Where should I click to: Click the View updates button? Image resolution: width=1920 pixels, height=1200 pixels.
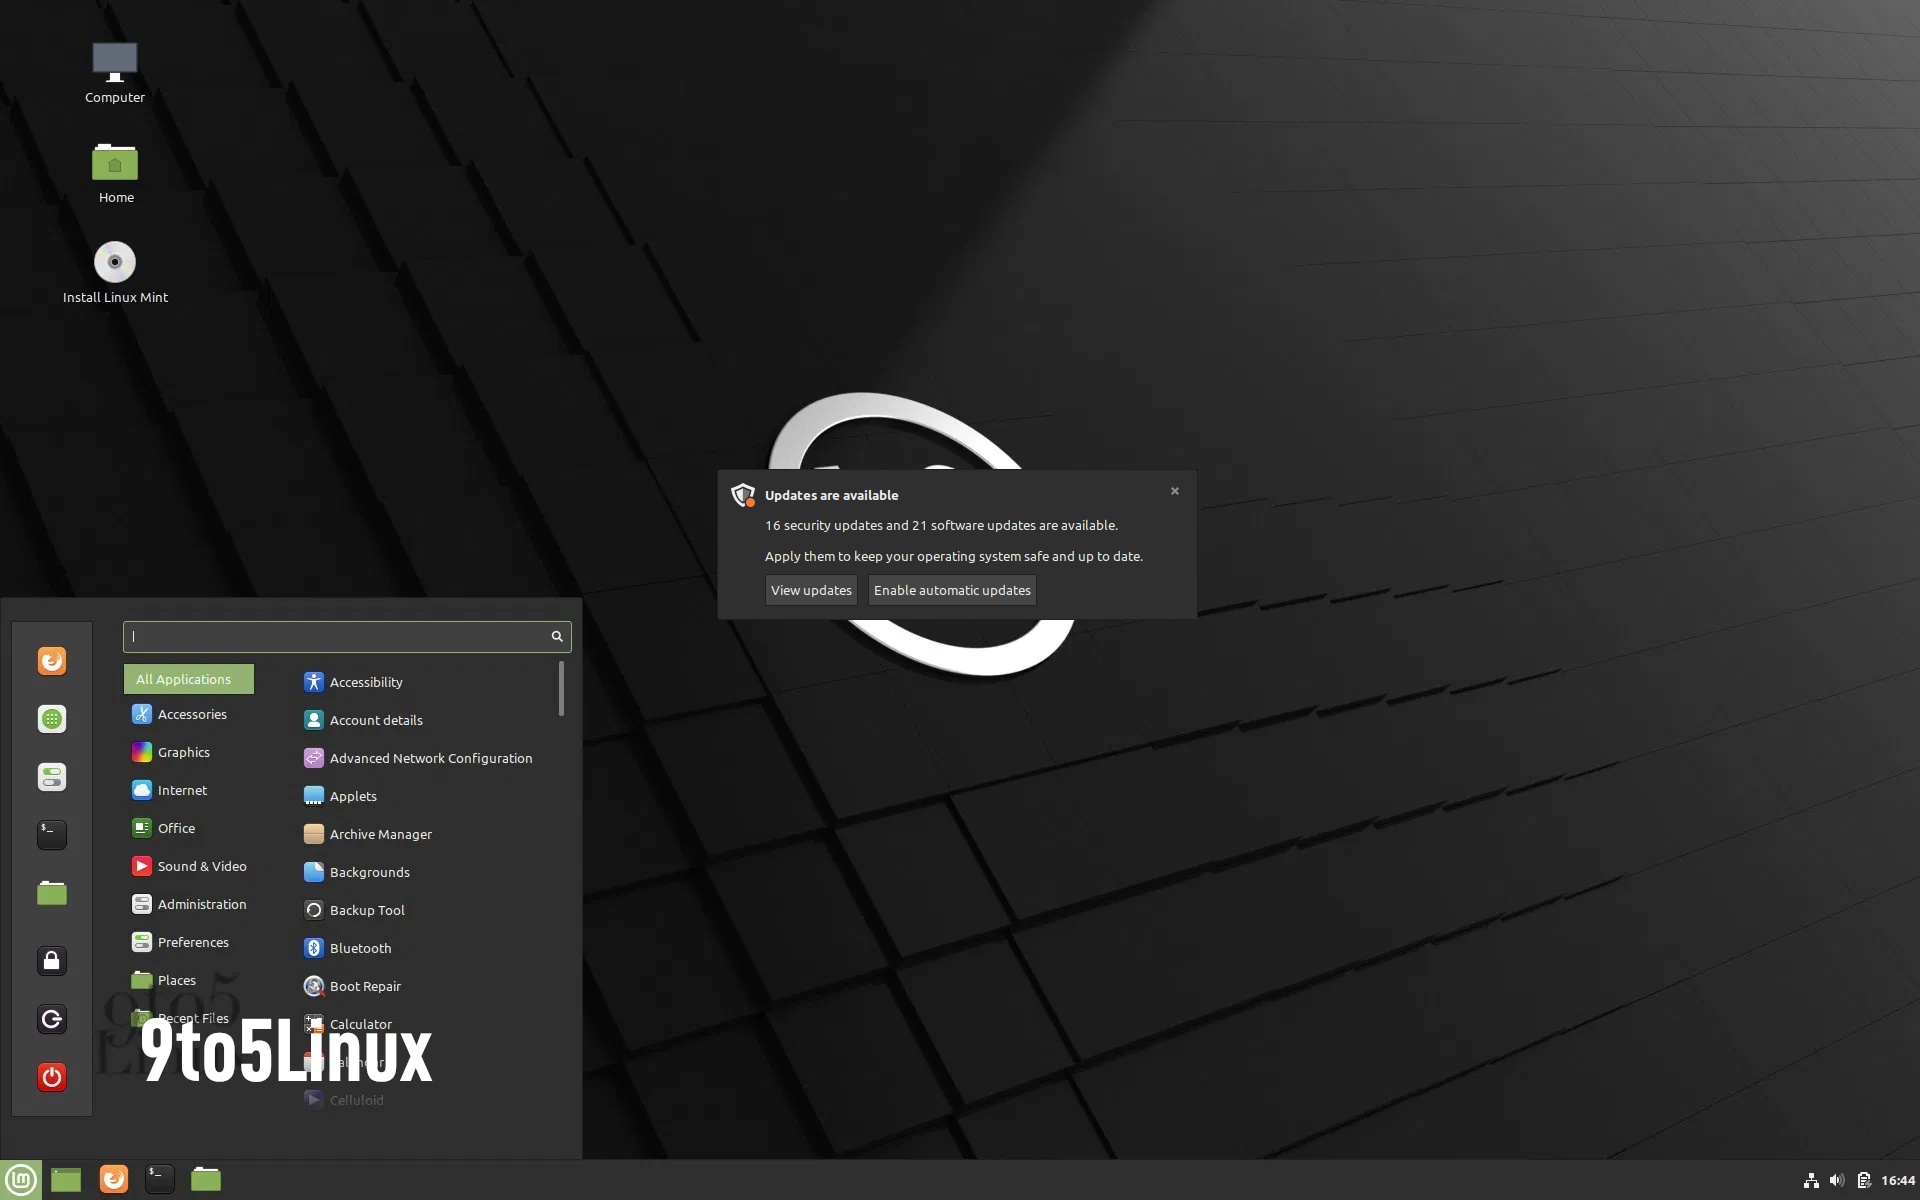pyautogui.click(x=810, y=590)
